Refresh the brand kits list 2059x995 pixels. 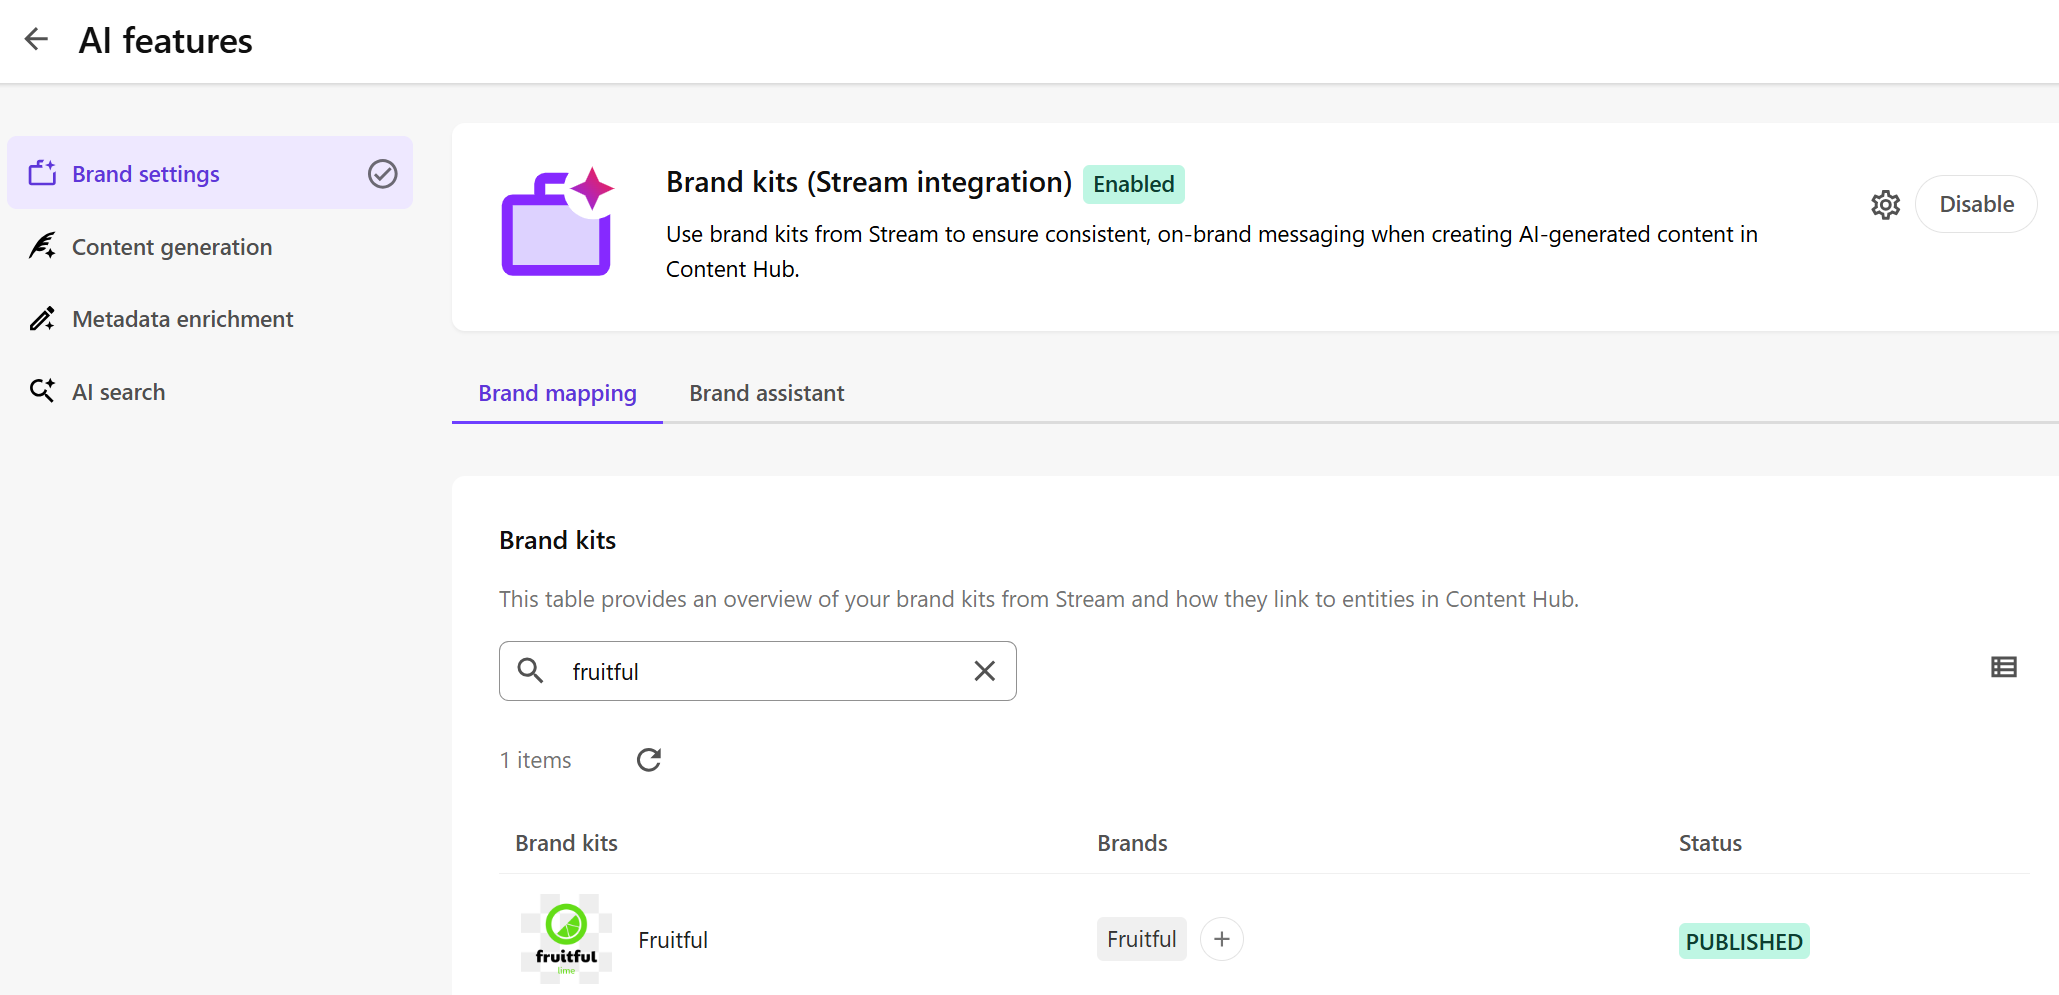pyautogui.click(x=649, y=760)
